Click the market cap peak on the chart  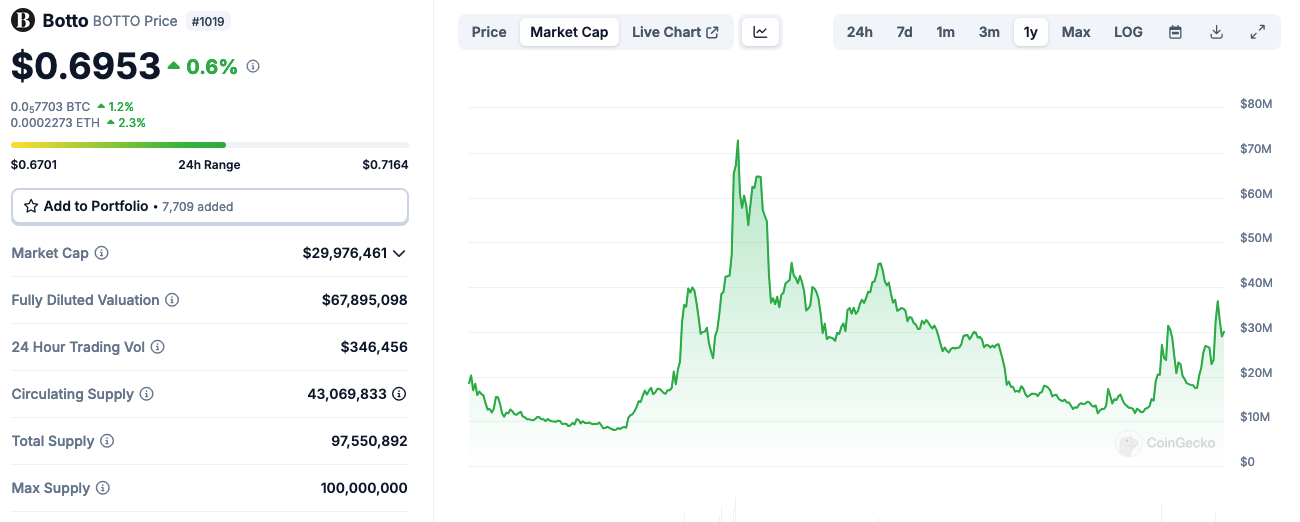tap(738, 141)
